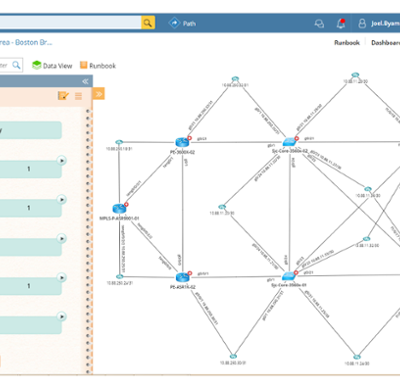Click red alert badge on Sjc-Core-3560x-02
The image size is (400, 388).
(x=297, y=138)
